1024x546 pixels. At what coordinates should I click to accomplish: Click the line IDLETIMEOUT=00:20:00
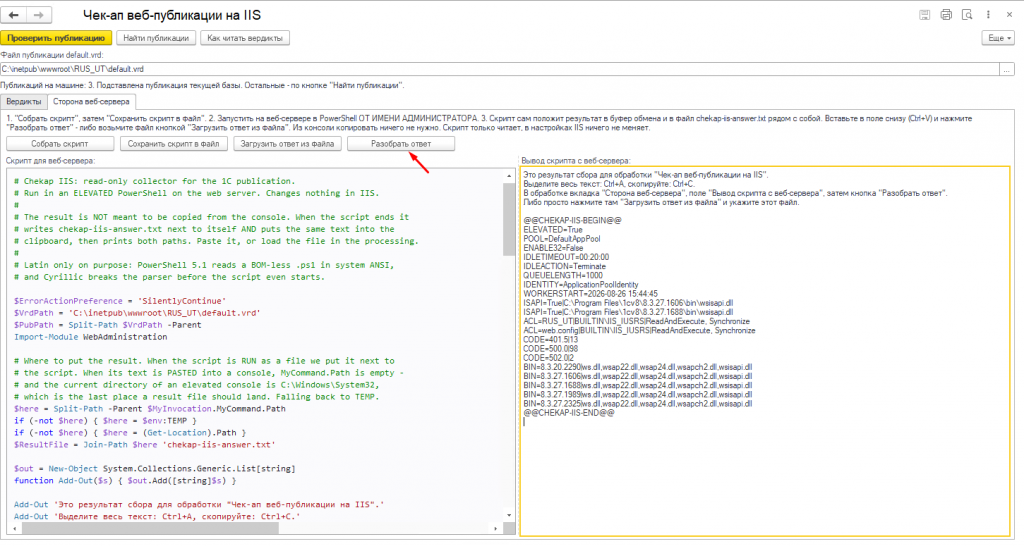coord(566,257)
